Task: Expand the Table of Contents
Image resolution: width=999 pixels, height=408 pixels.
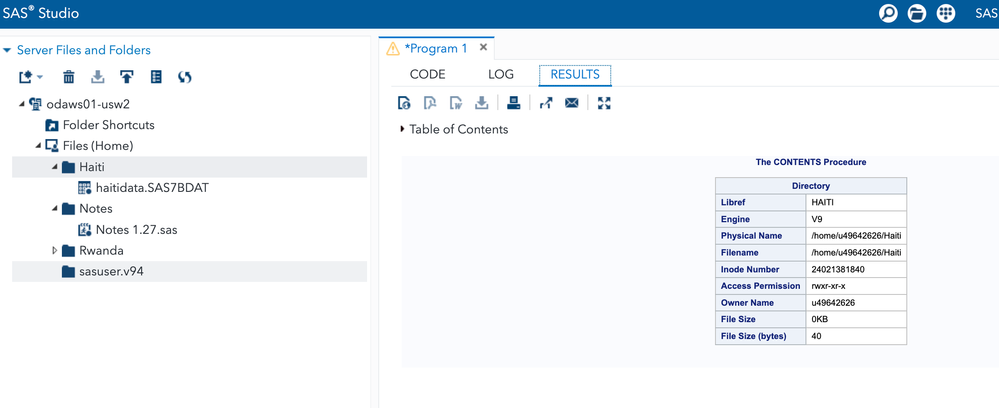Action: (402, 129)
